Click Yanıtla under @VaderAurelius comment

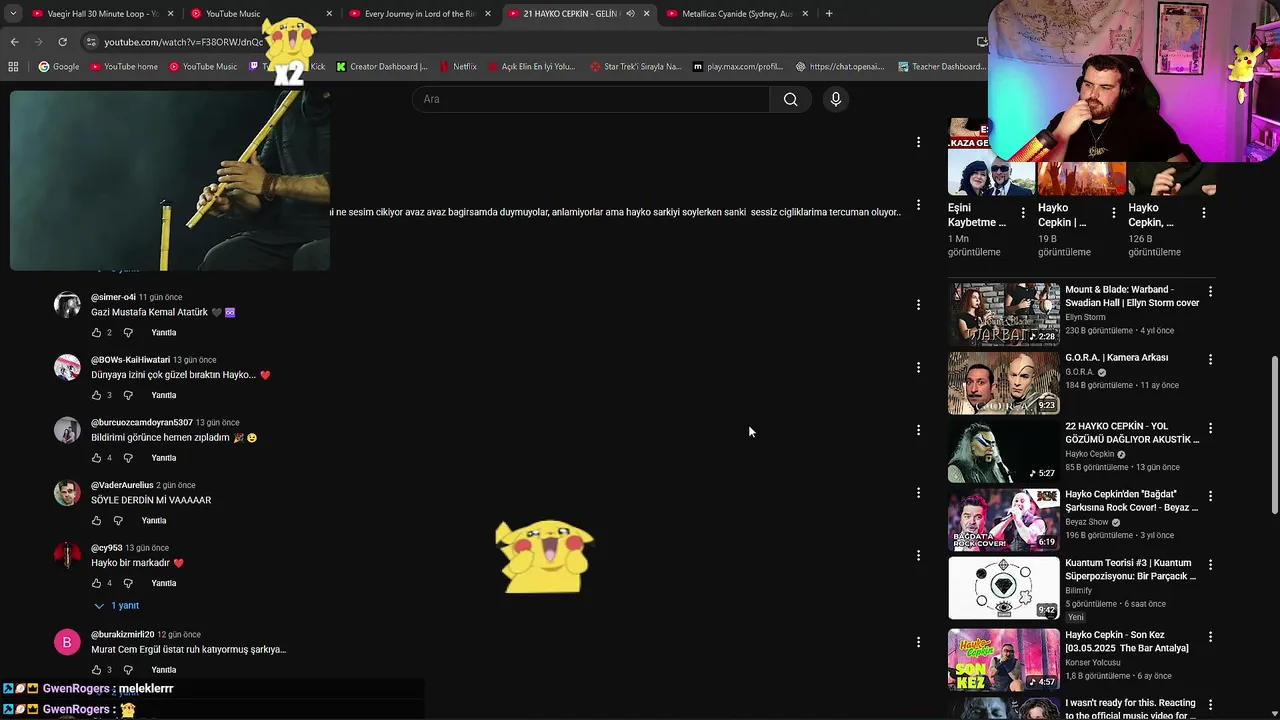pos(154,521)
